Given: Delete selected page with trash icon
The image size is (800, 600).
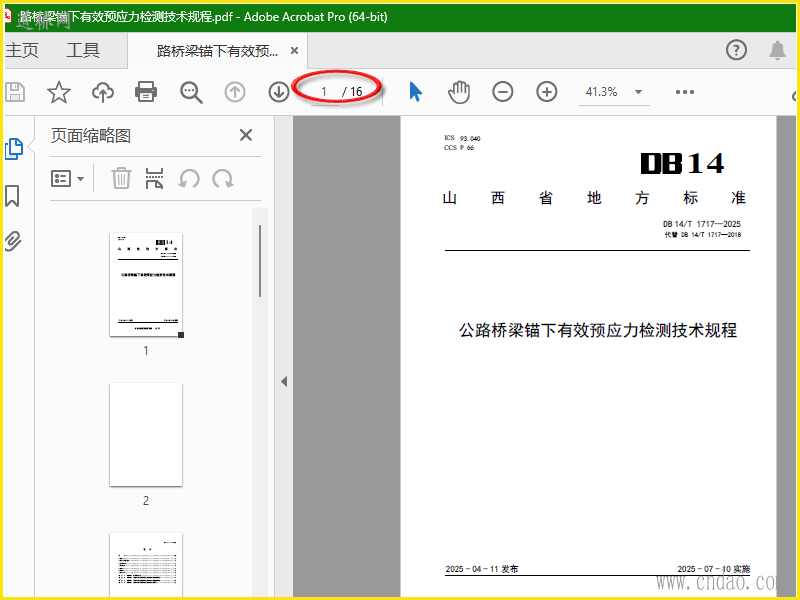Looking at the screenshot, I should (x=121, y=179).
